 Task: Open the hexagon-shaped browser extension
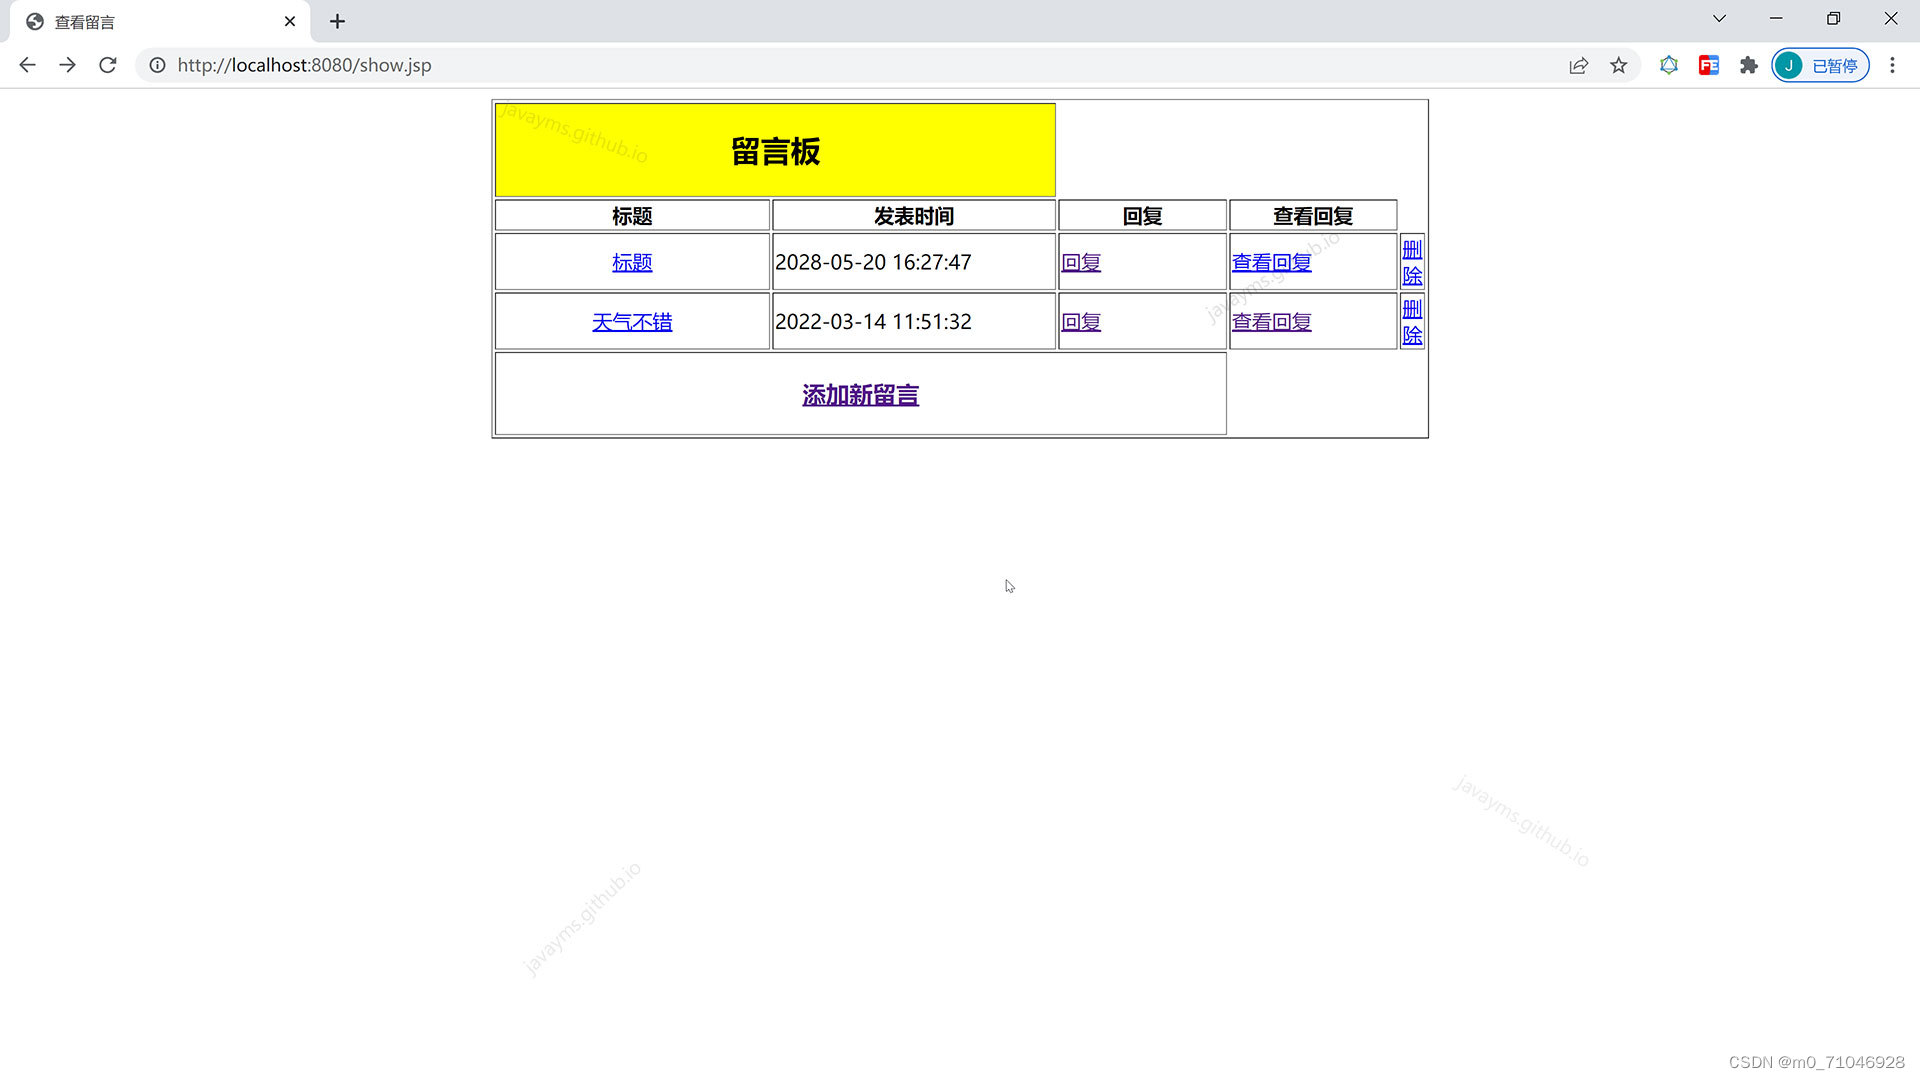click(1669, 65)
